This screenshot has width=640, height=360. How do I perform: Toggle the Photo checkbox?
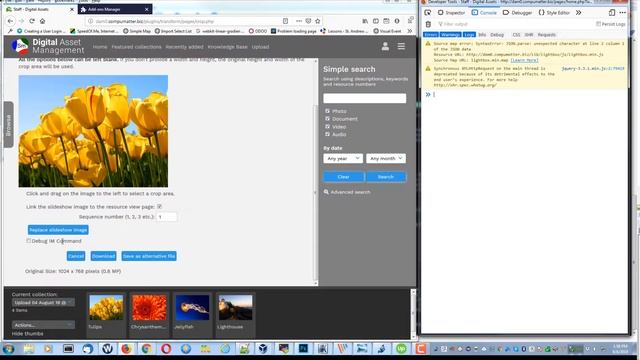(x=327, y=111)
